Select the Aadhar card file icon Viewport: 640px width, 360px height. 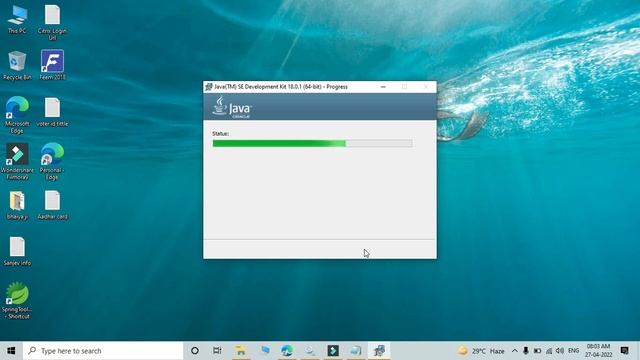point(52,205)
